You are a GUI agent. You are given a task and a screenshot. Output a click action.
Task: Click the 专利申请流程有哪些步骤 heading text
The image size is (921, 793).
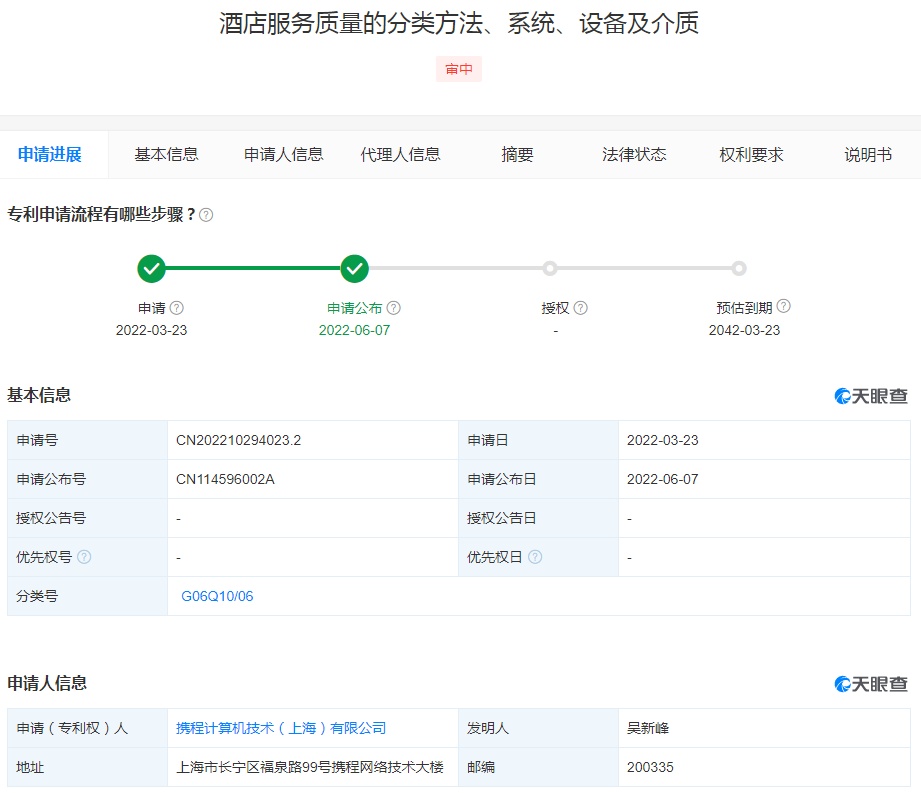click(x=100, y=214)
